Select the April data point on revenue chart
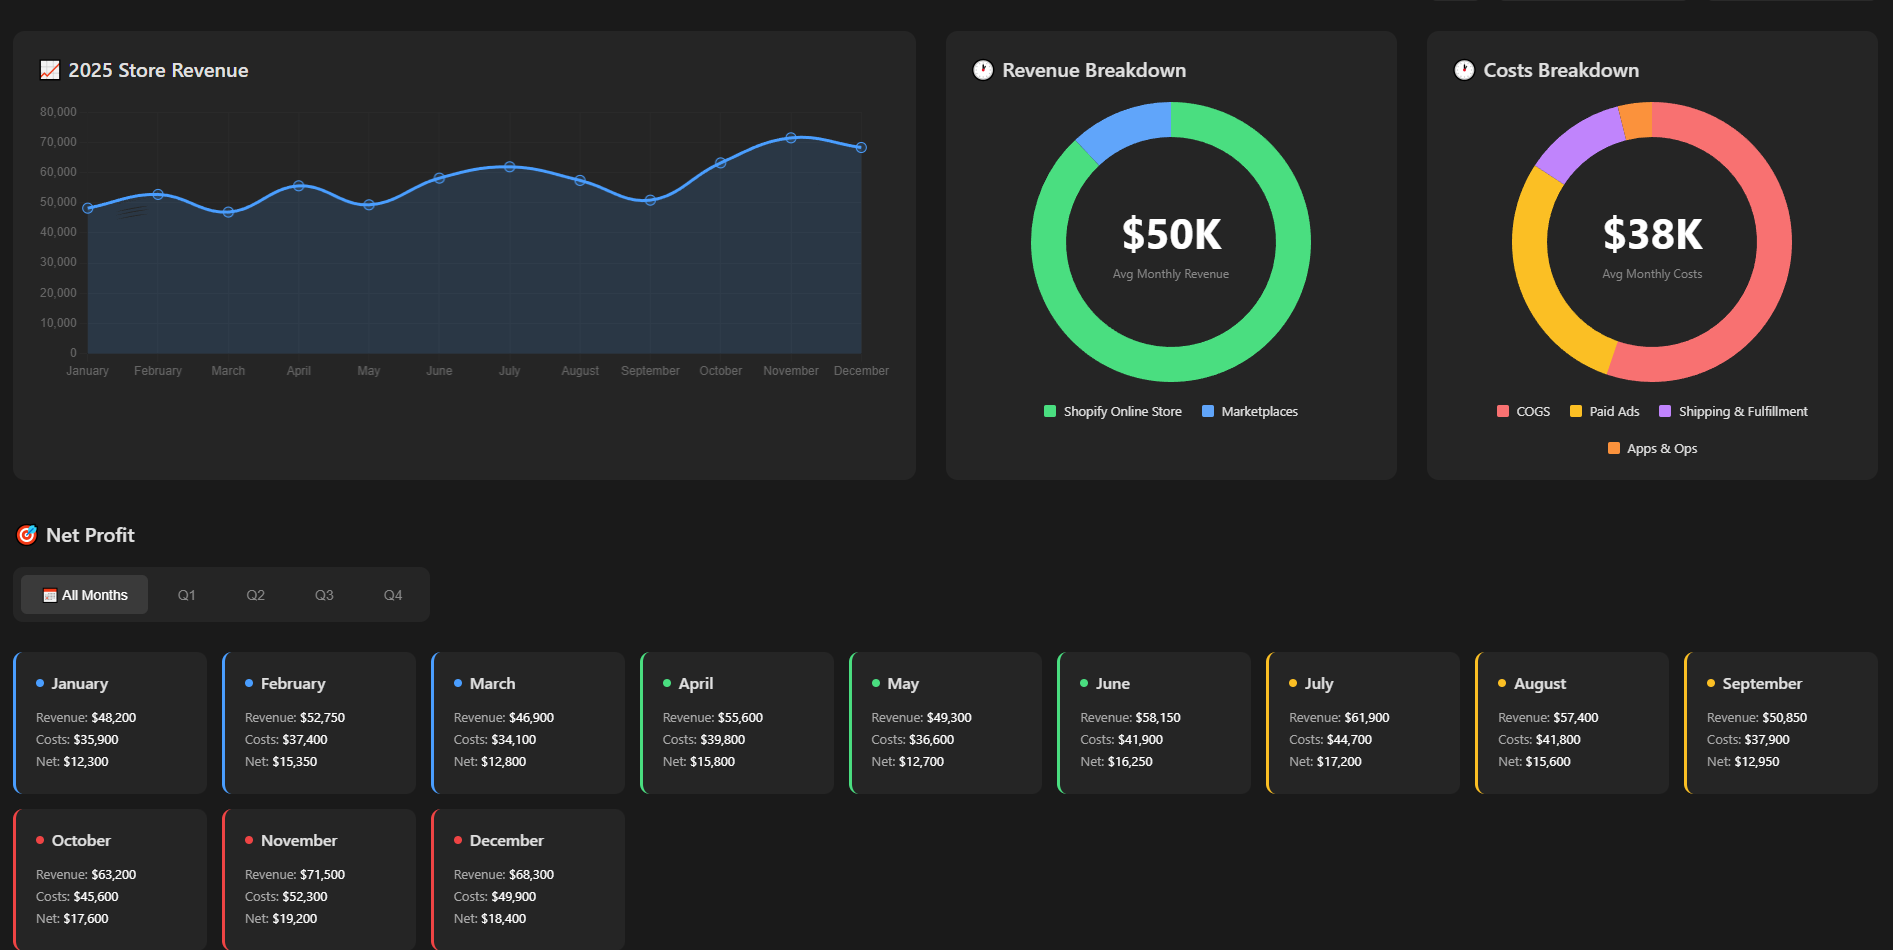The height and width of the screenshot is (950, 1893). (x=299, y=186)
